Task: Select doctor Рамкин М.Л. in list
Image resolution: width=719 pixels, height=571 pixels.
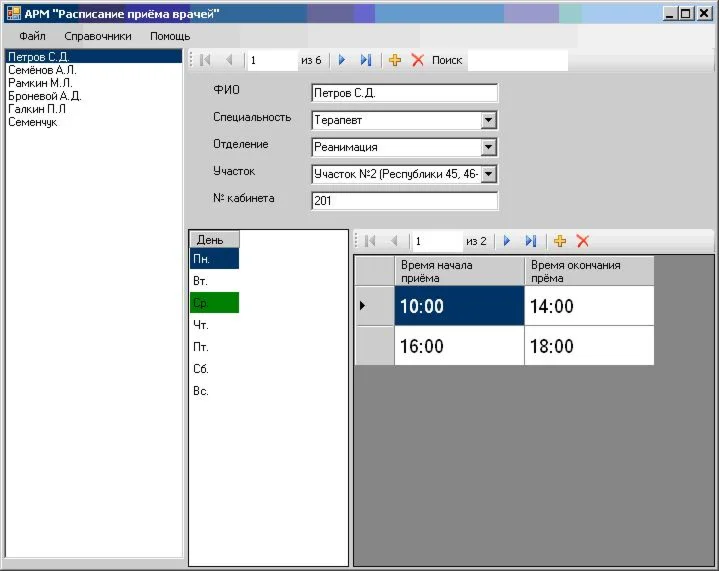Action: coord(94,83)
